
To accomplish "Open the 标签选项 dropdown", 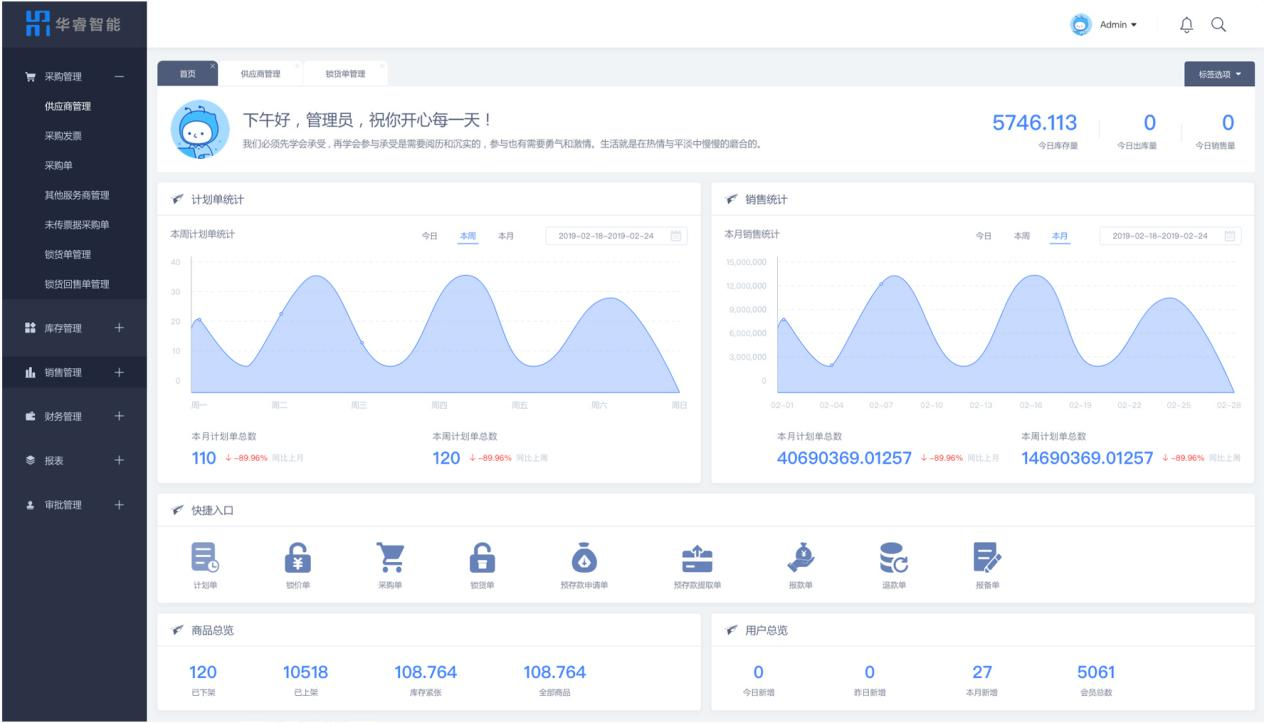I will [x=1218, y=74].
